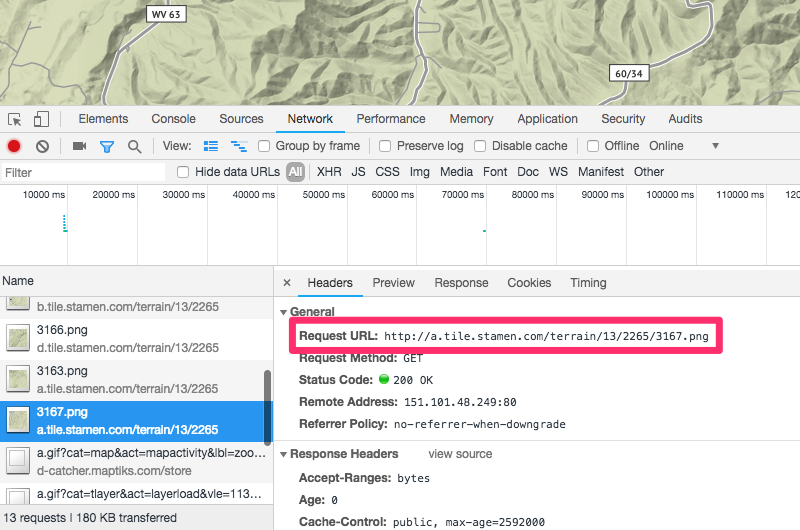Click the view source link

pyautogui.click(x=460, y=454)
